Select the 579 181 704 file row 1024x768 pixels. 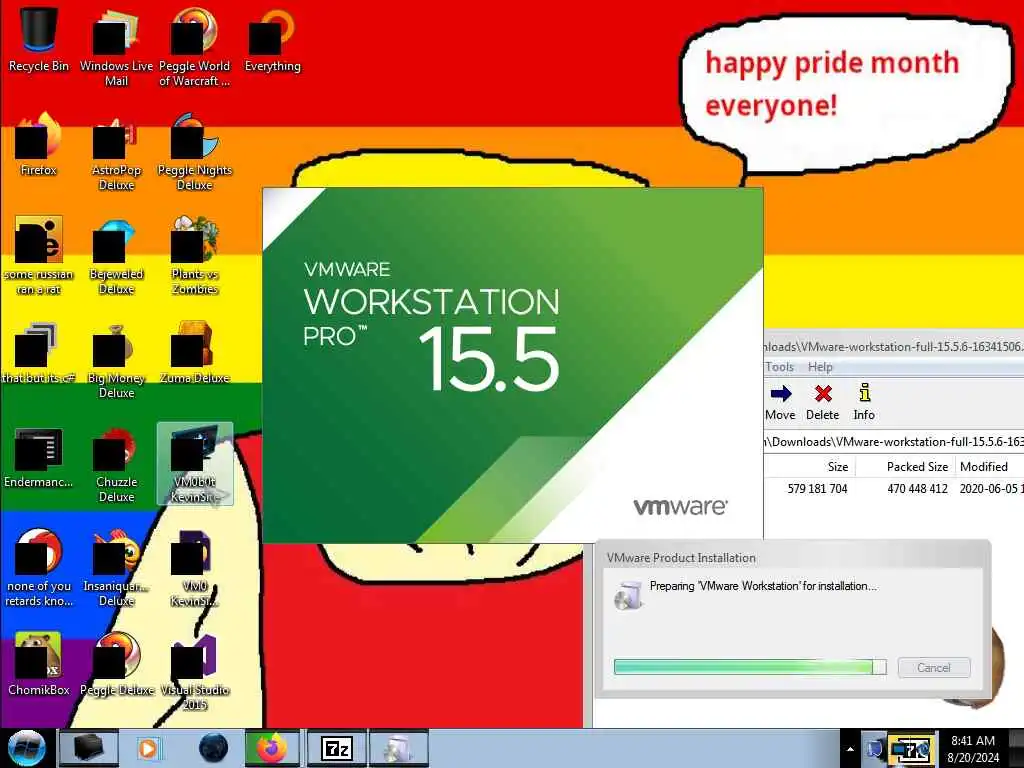coord(893,488)
